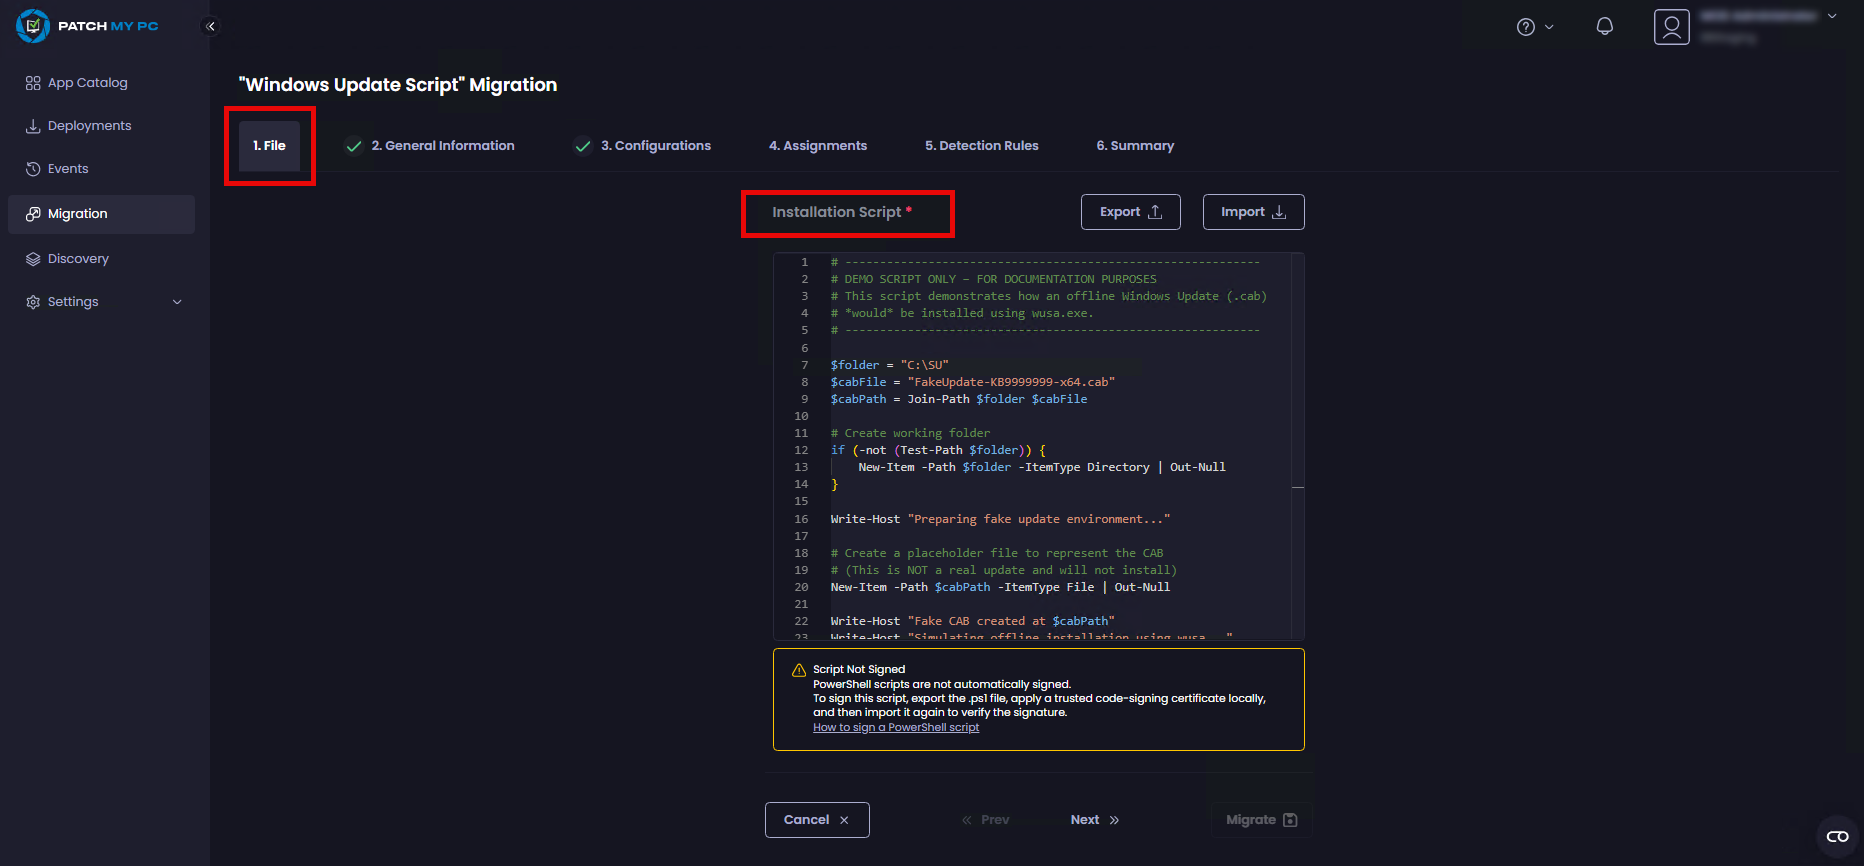Go to 6. Summary step
This screenshot has height=866, width=1864.
1135,146
